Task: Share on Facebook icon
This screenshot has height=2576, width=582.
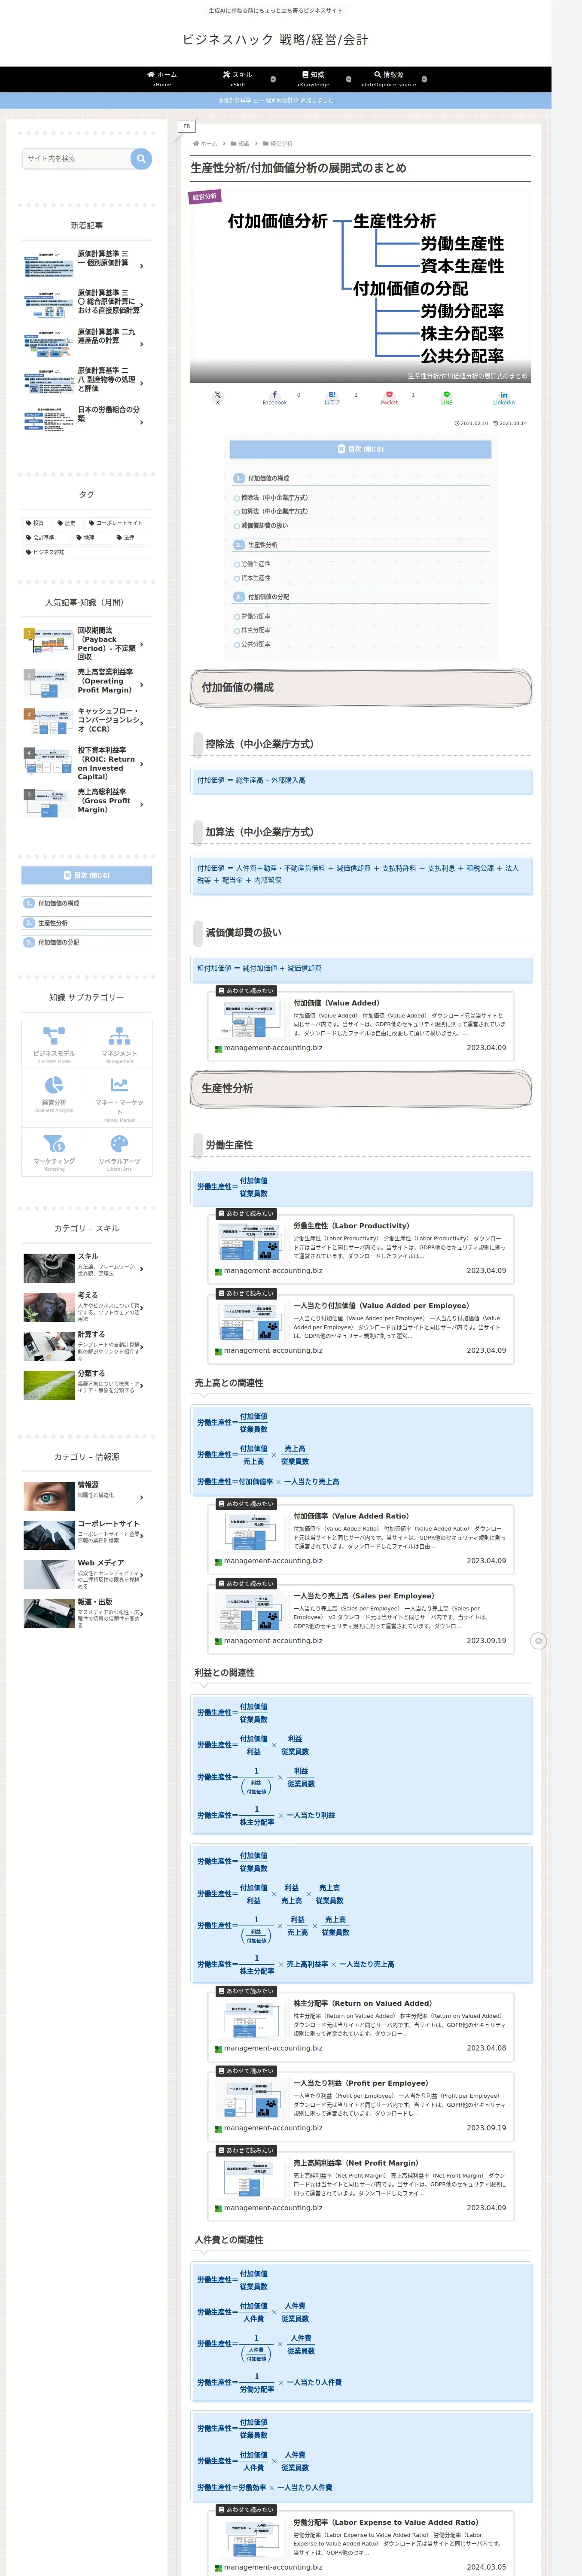Action: (x=275, y=397)
